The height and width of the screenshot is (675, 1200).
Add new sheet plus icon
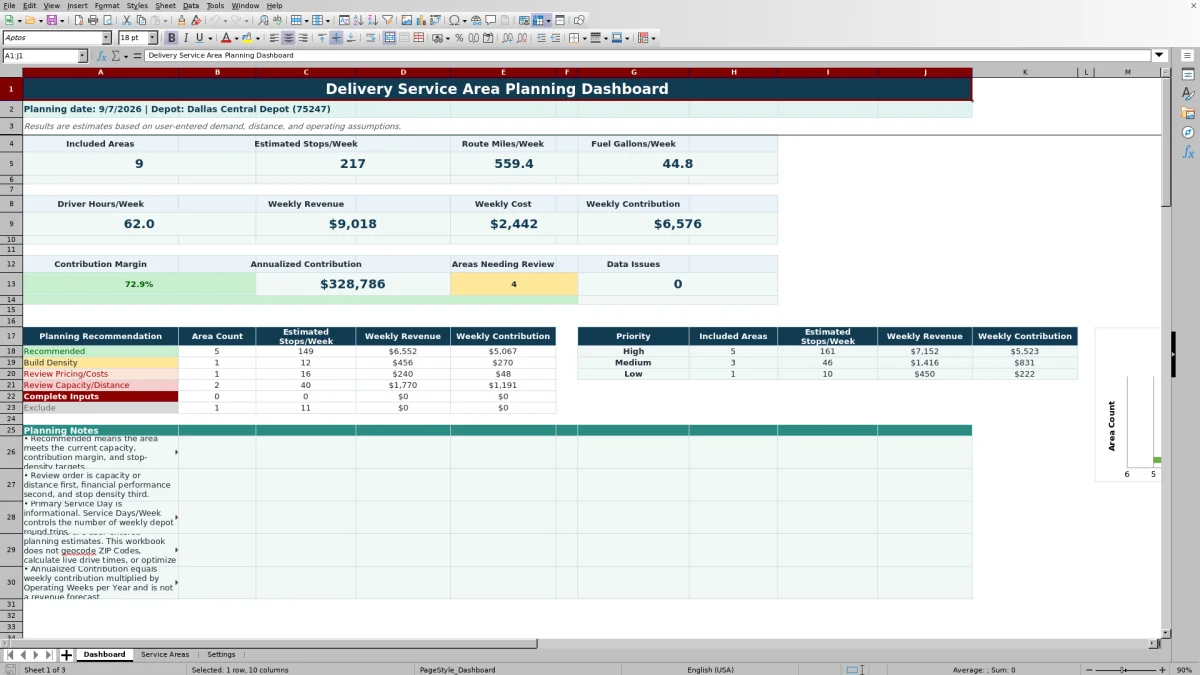coord(67,655)
